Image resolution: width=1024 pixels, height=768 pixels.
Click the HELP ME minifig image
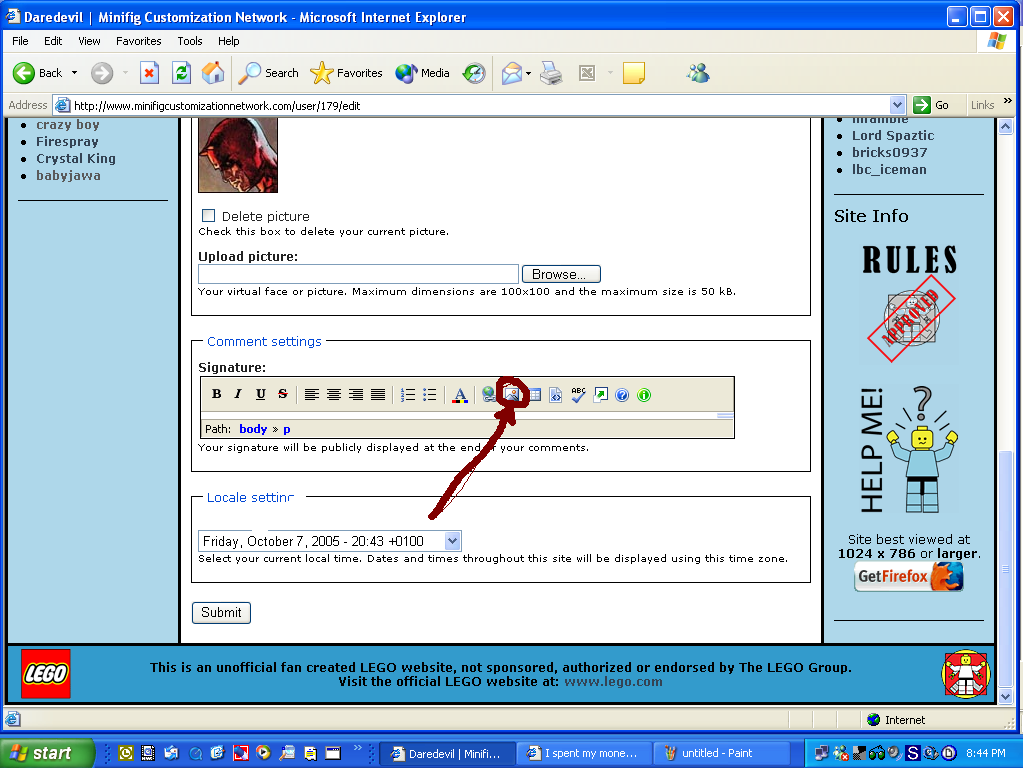(x=909, y=451)
